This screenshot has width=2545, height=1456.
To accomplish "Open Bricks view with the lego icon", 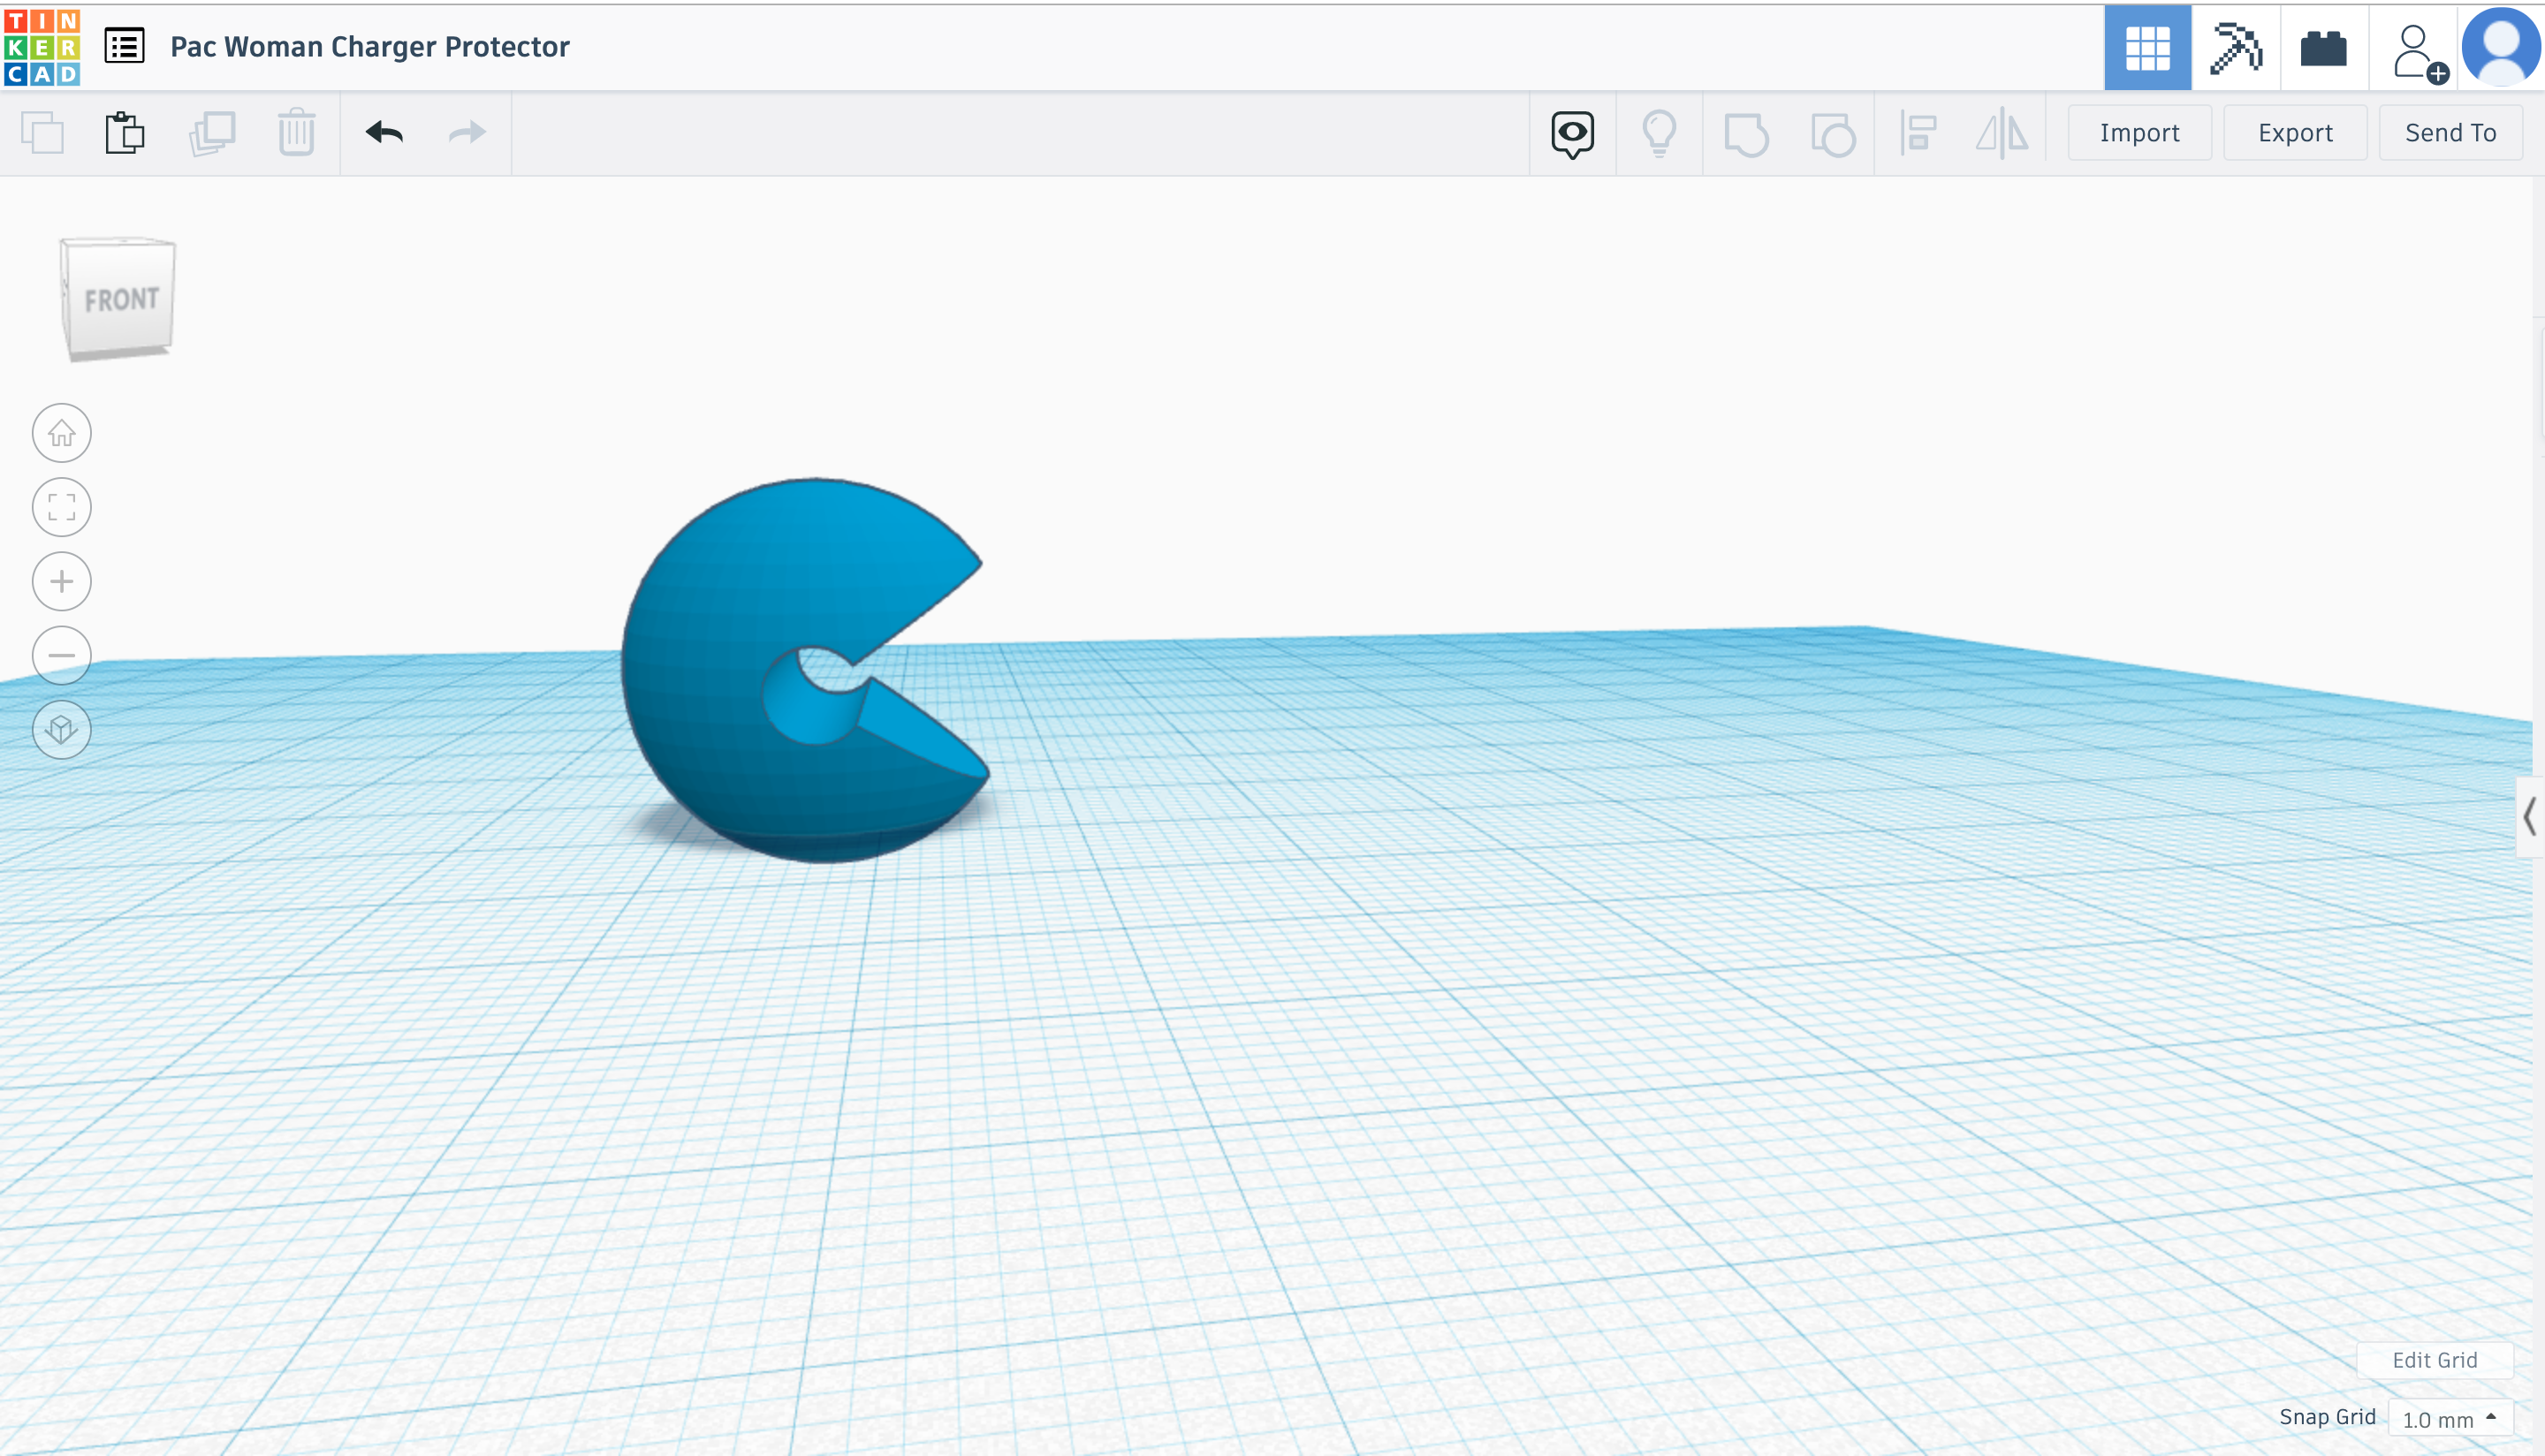I will [2323, 47].
